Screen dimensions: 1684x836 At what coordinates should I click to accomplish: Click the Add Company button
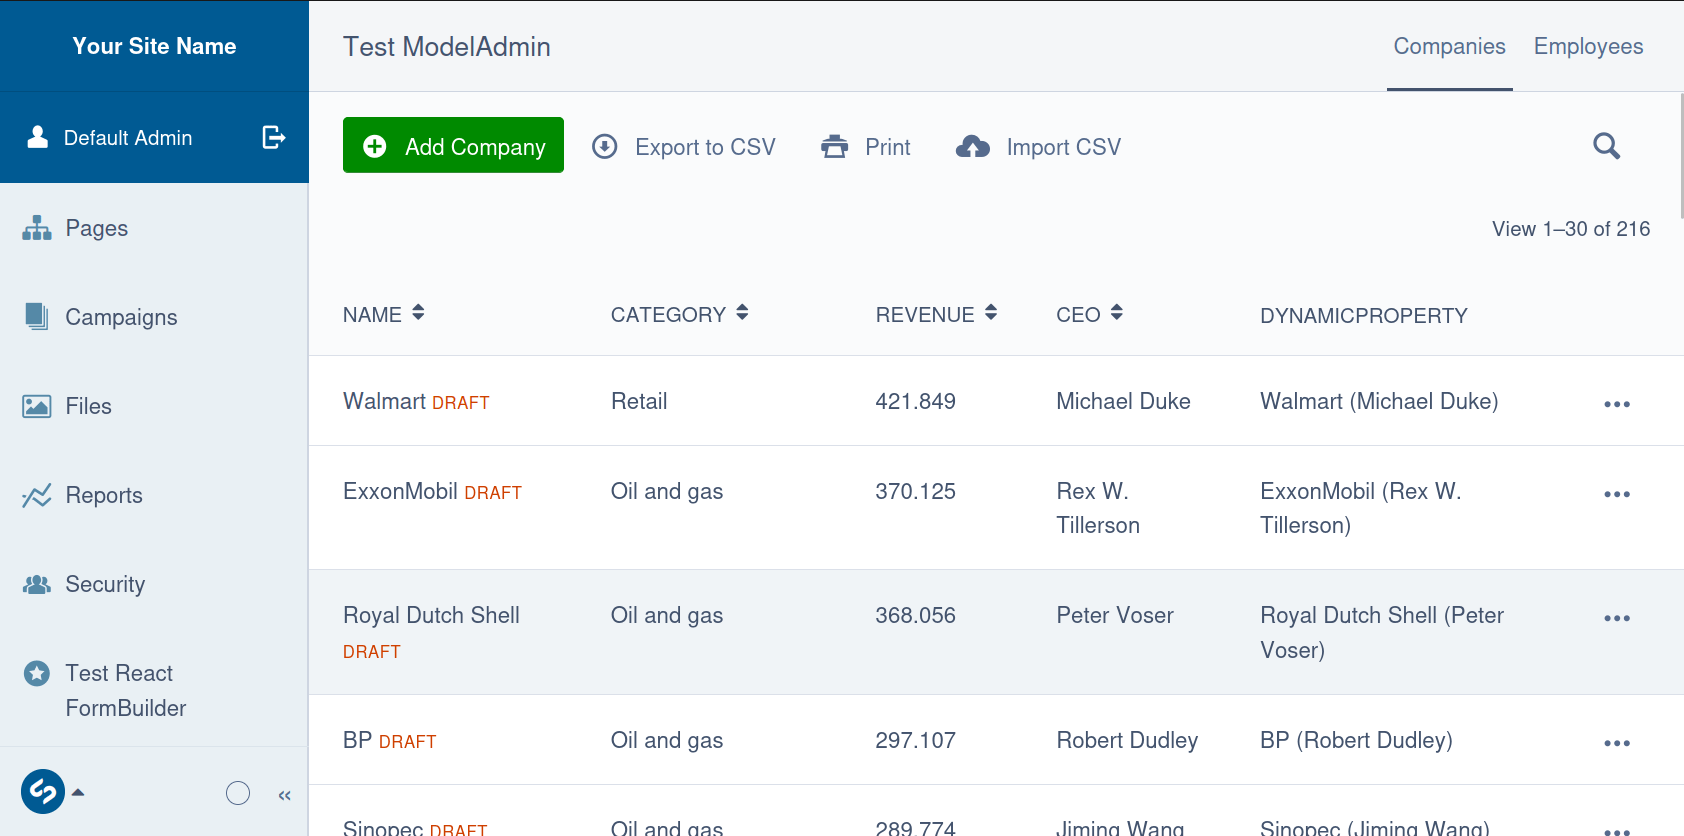pyautogui.click(x=453, y=145)
